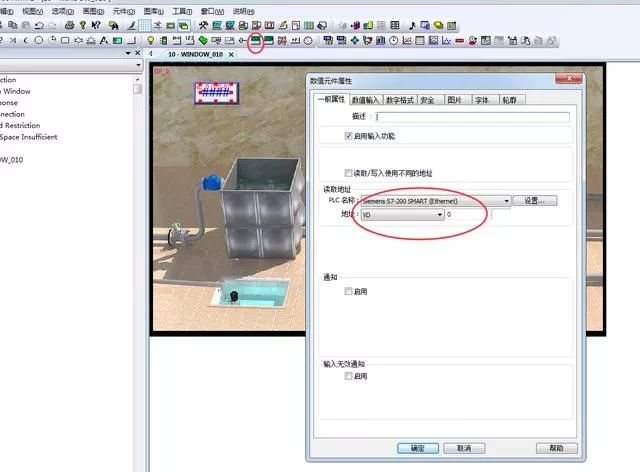Click the black table grid icon

coord(395,25)
